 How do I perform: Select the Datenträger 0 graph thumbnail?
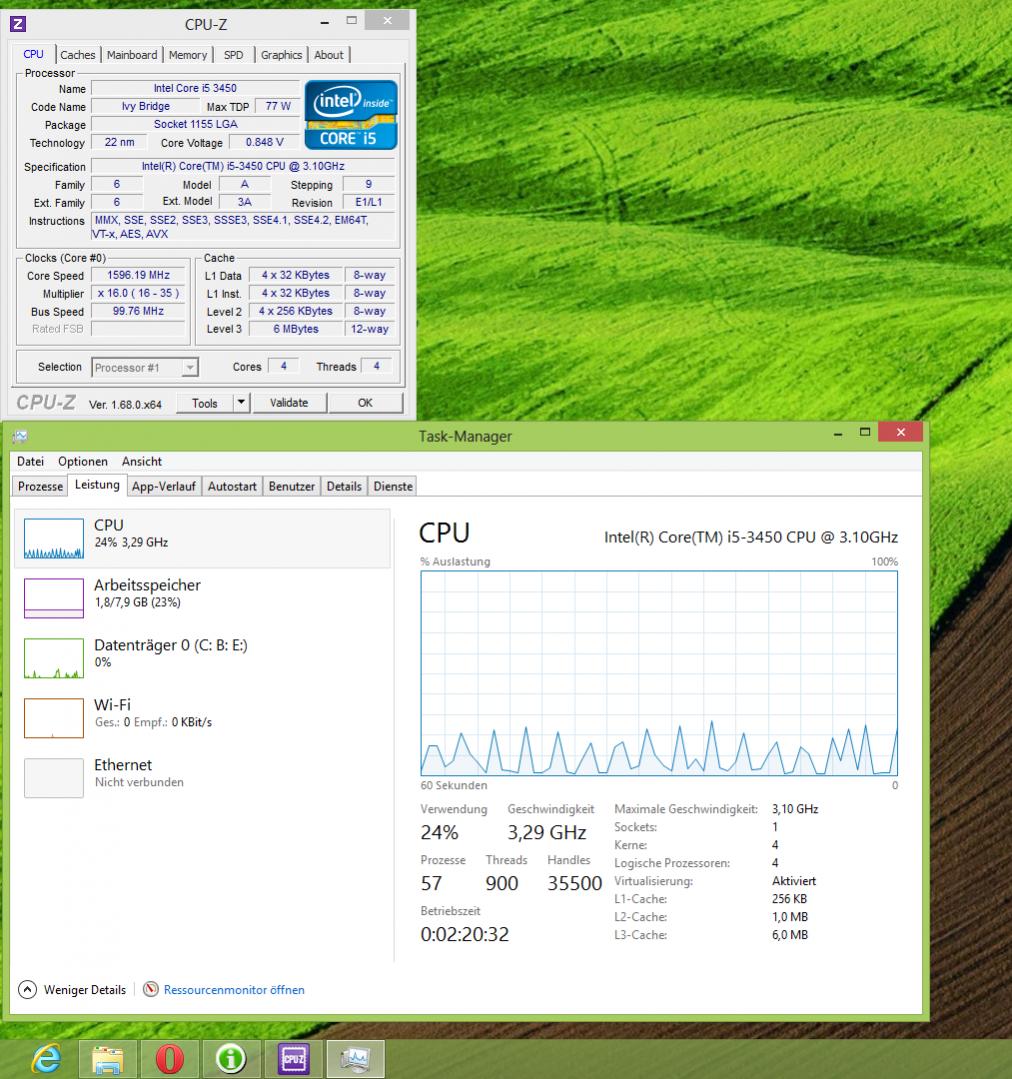point(54,658)
